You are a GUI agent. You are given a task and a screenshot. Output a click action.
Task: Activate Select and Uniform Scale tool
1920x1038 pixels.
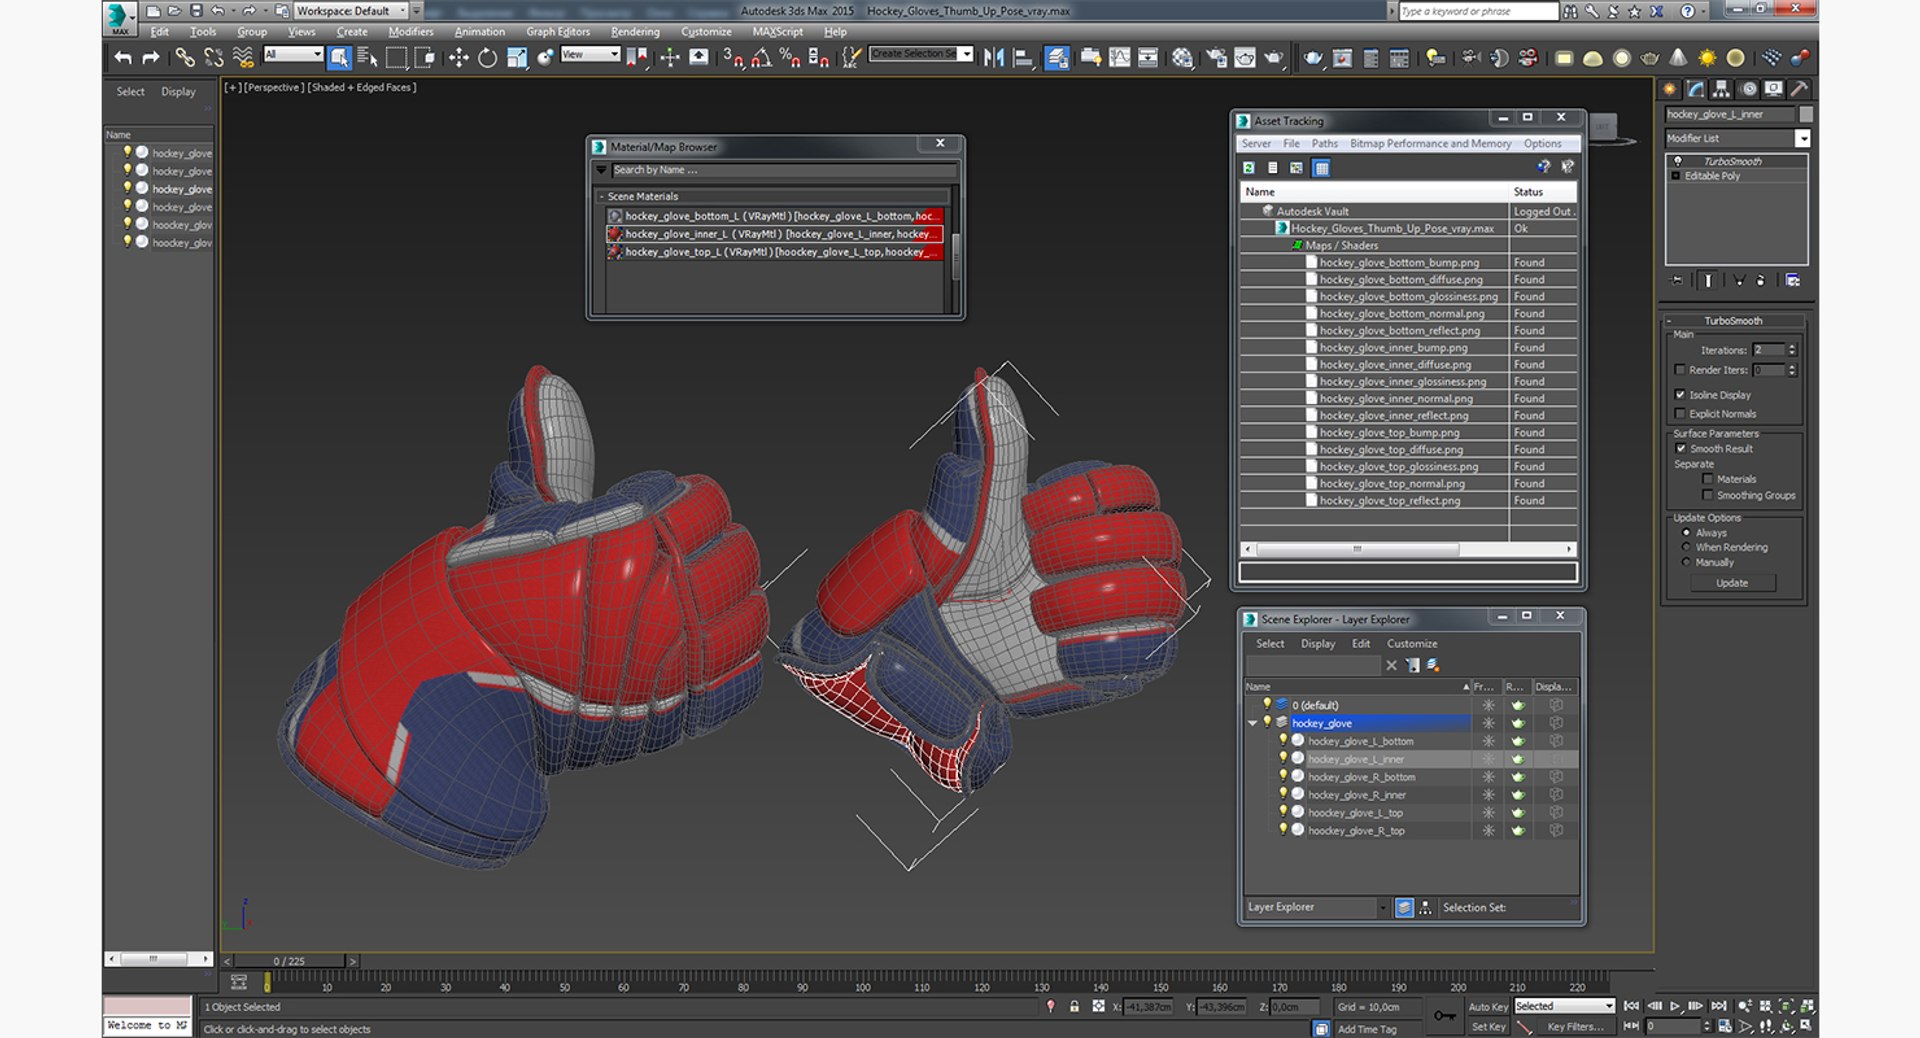click(516, 58)
